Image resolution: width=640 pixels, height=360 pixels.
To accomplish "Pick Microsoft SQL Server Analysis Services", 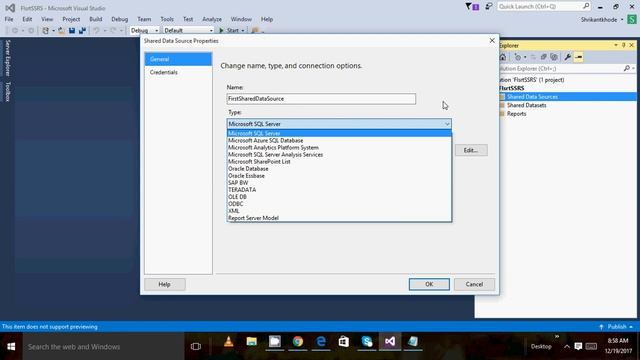I will [339, 155].
